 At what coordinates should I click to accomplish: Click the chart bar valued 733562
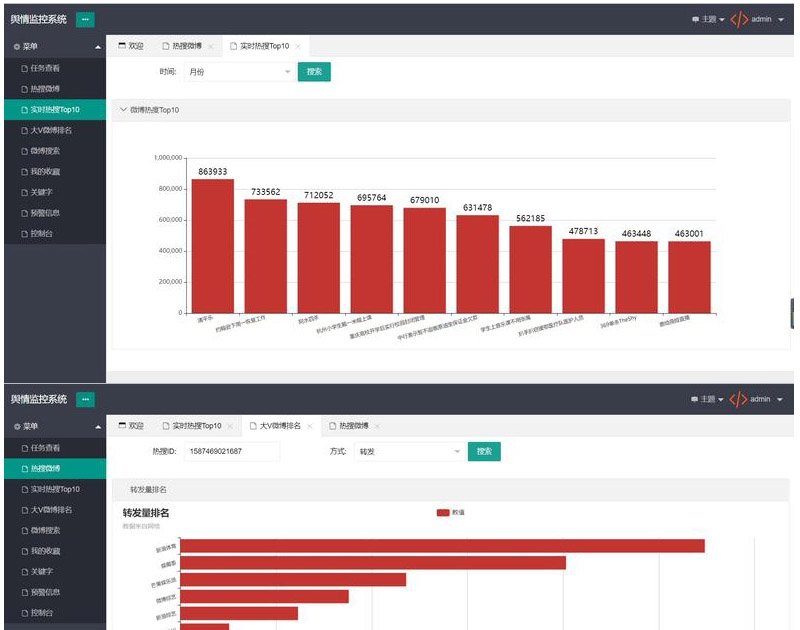266,256
